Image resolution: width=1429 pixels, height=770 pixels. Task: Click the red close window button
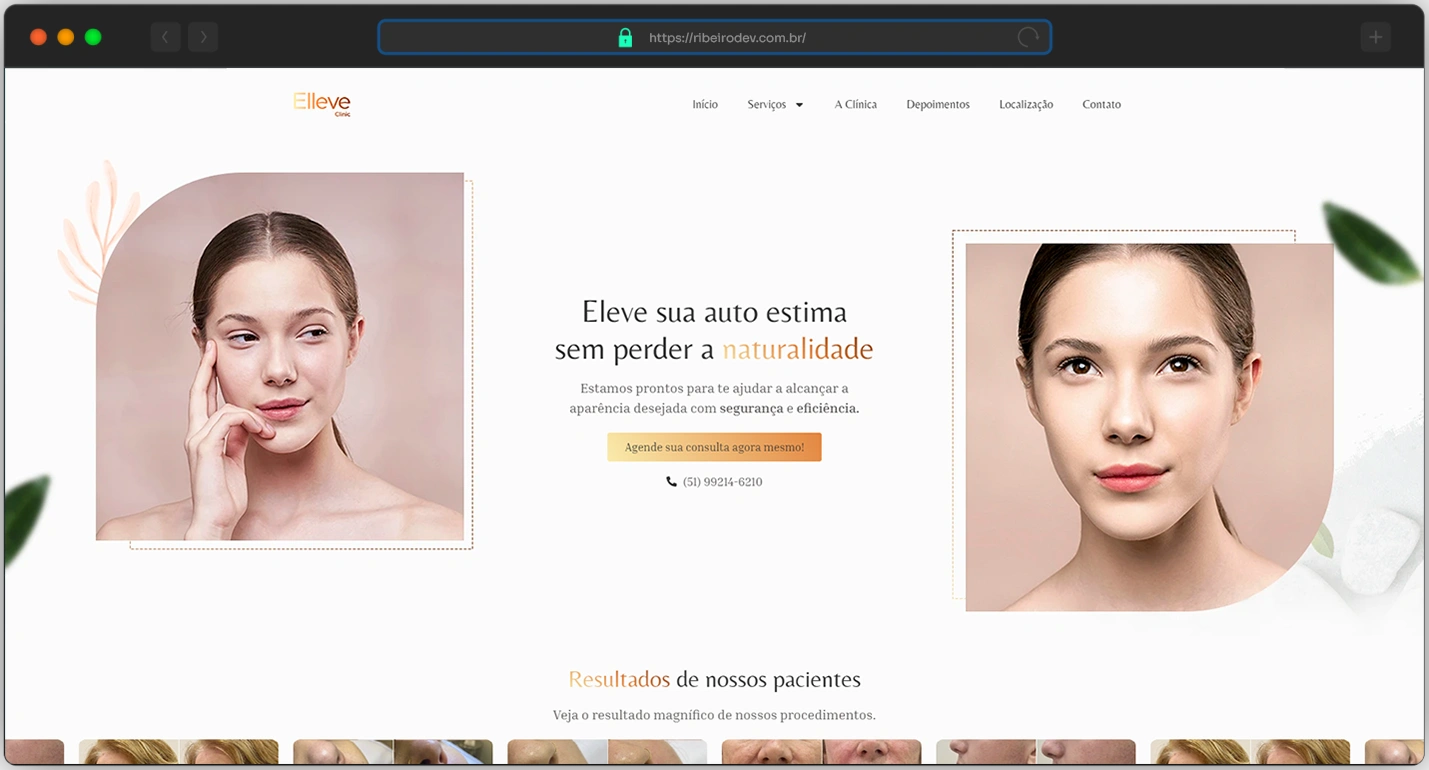38,37
